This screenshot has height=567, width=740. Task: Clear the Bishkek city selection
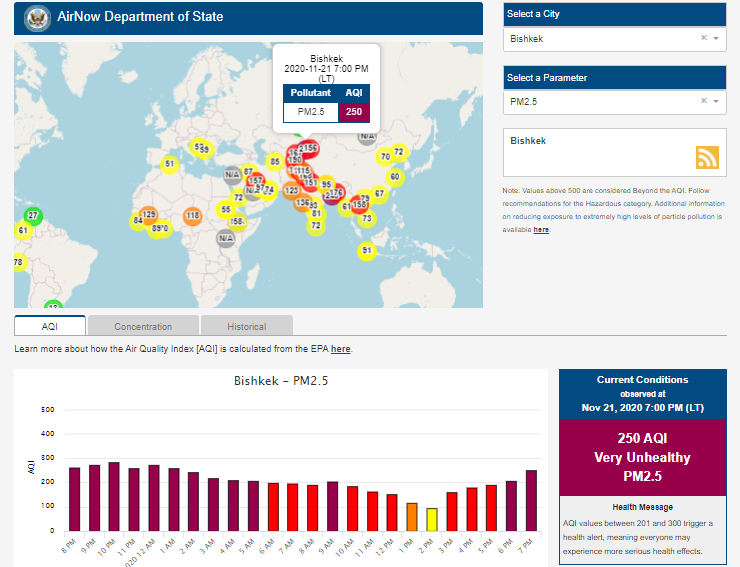pos(703,39)
